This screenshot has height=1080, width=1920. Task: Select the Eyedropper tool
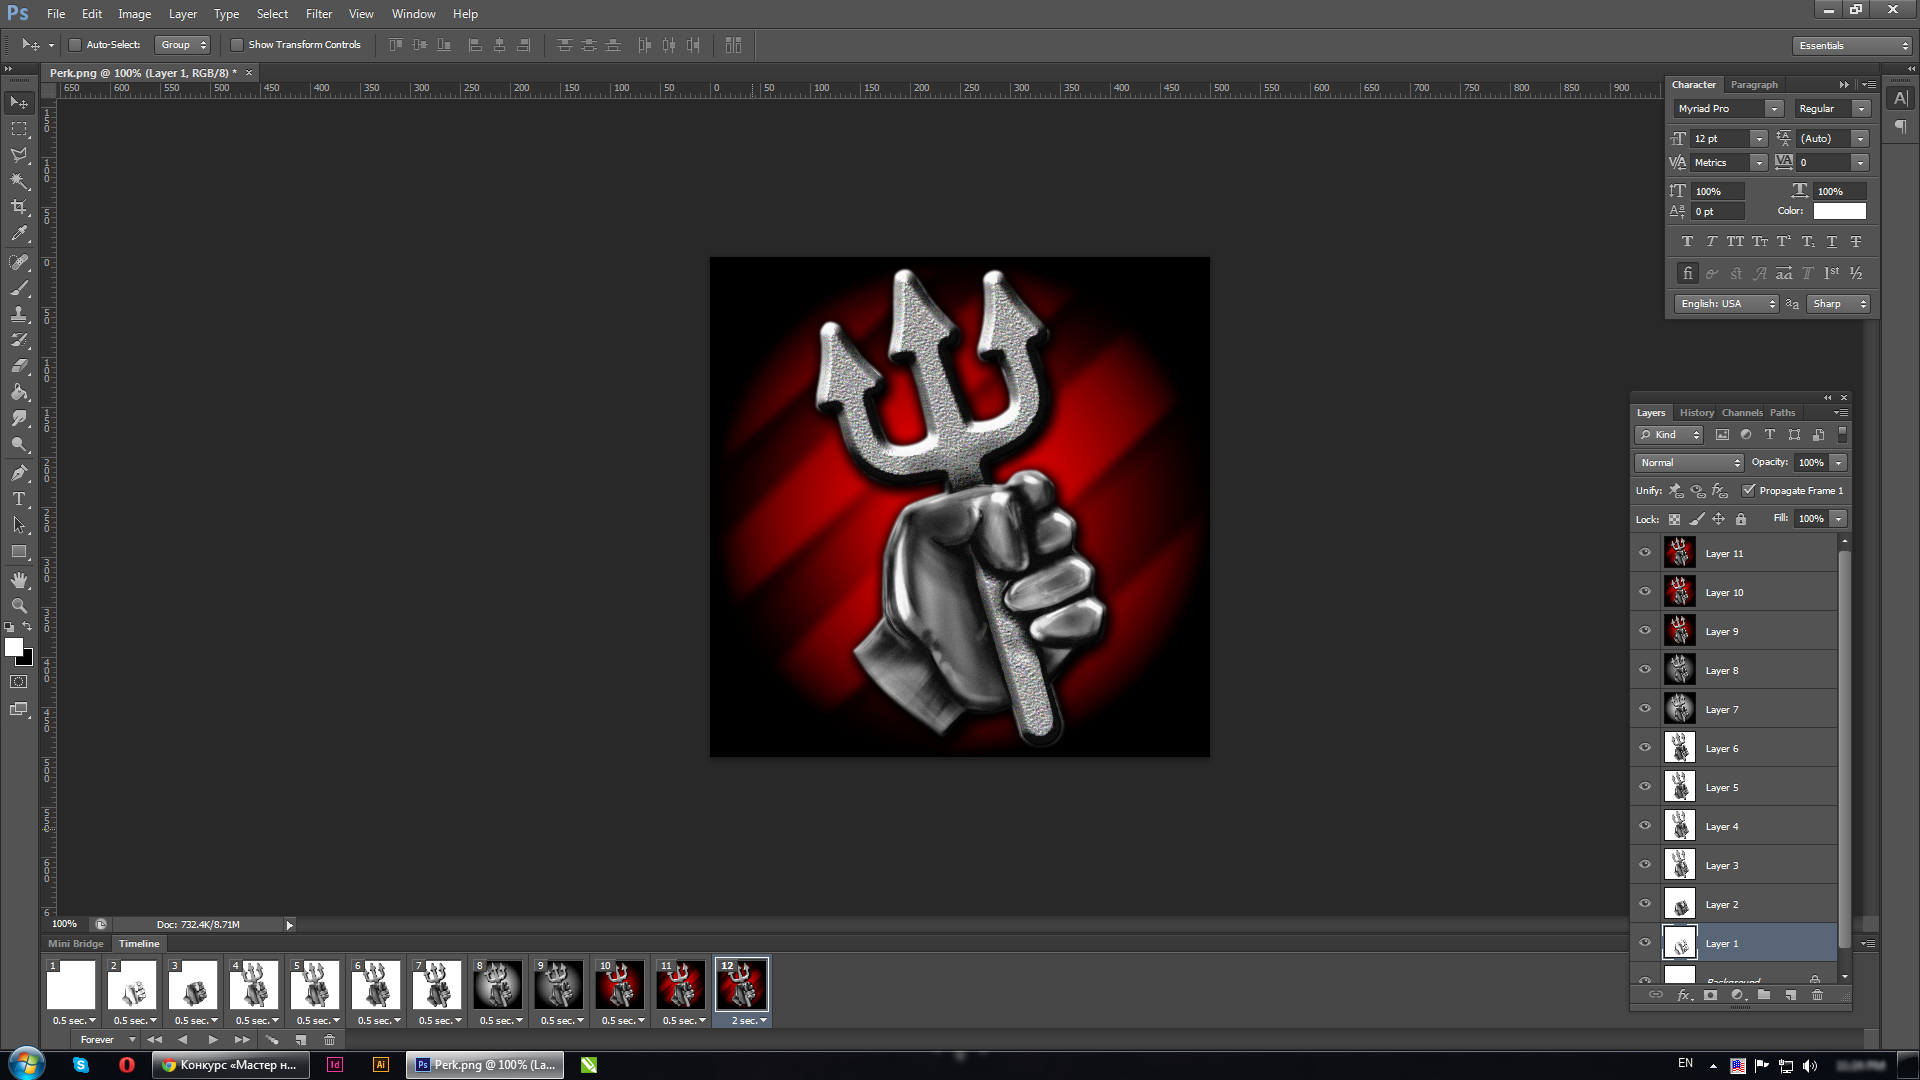(x=19, y=234)
